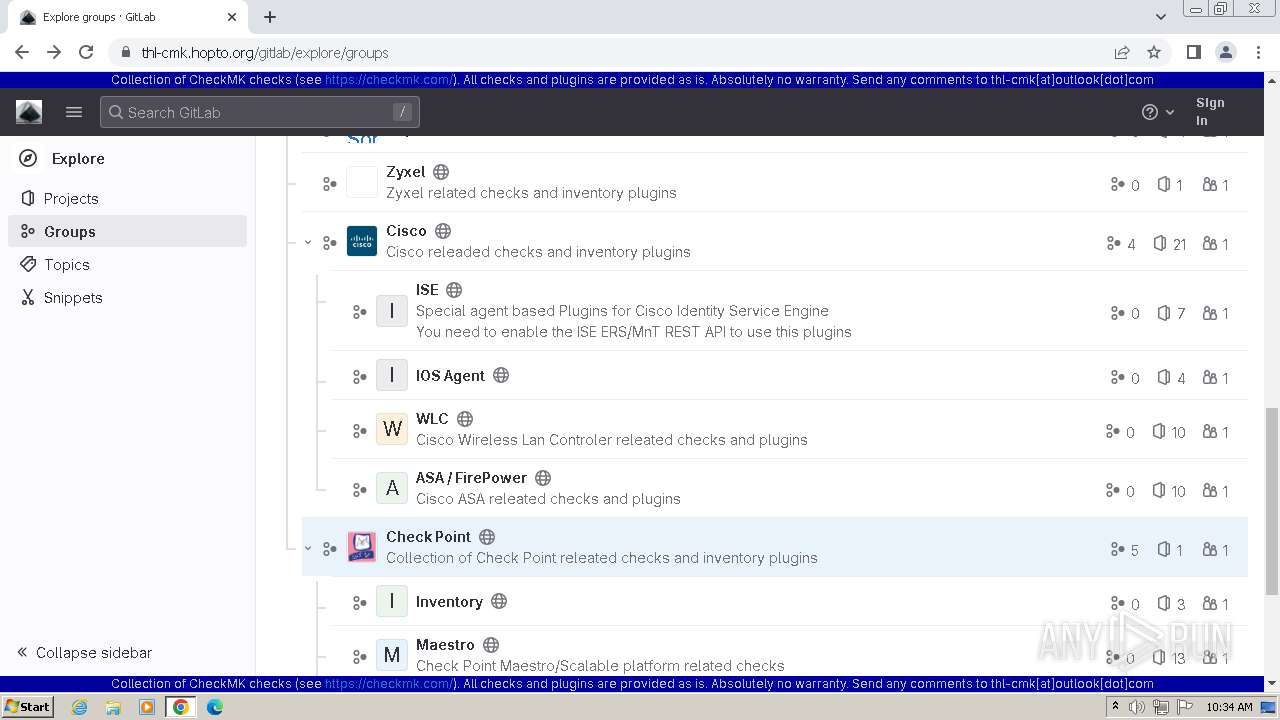1280x720 pixels.
Task: Close the Explore groups tab
Action: point(232,17)
